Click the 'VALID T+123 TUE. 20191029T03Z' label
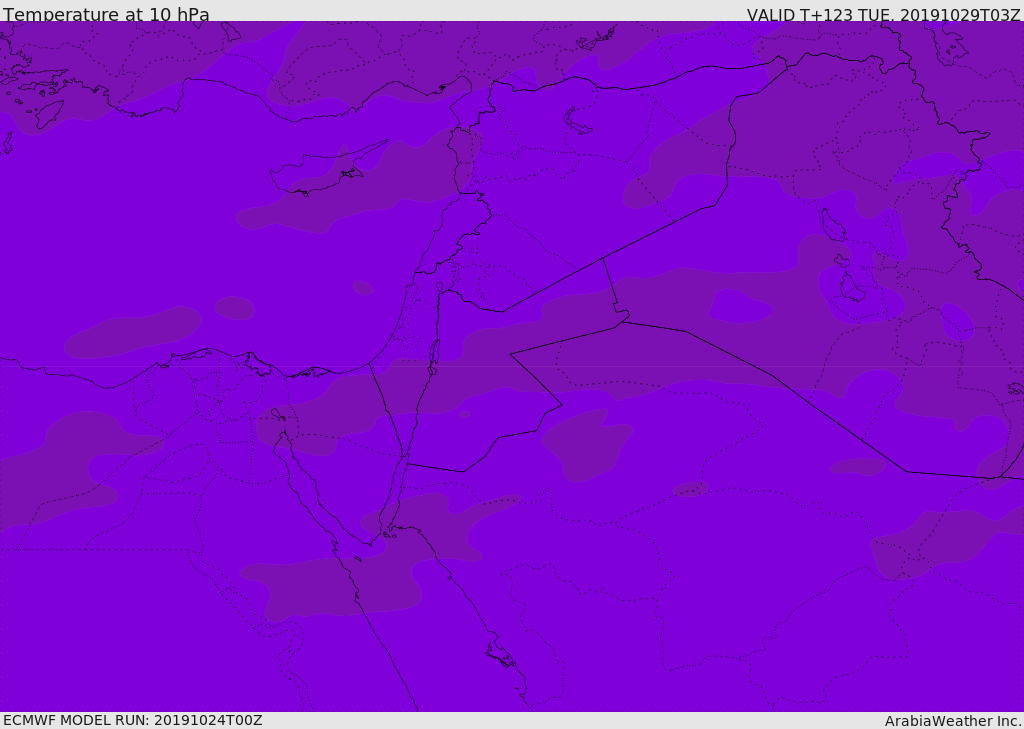Image resolution: width=1024 pixels, height=729 pixels. (x=884, y=15)
